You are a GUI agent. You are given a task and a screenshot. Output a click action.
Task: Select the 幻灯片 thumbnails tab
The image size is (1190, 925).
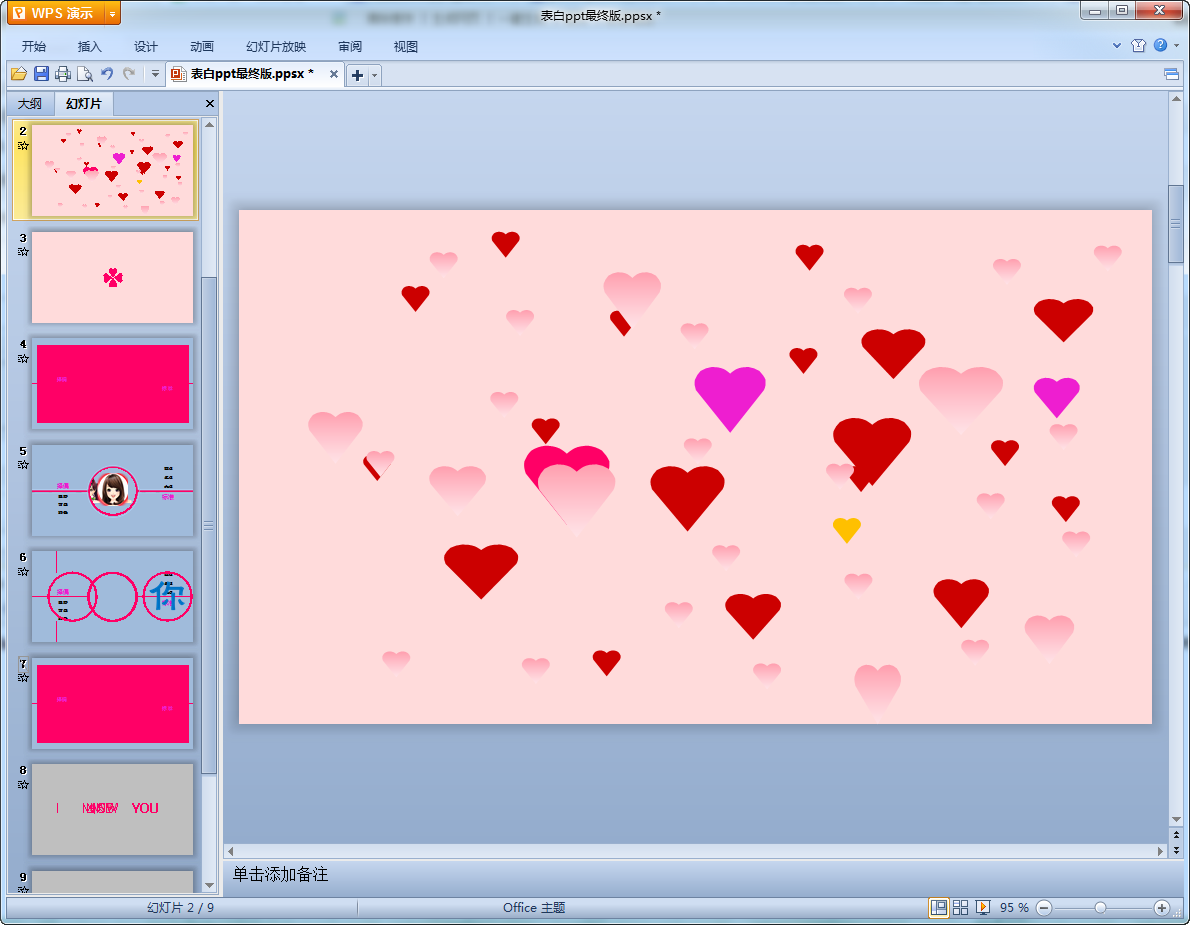[83, 103]
